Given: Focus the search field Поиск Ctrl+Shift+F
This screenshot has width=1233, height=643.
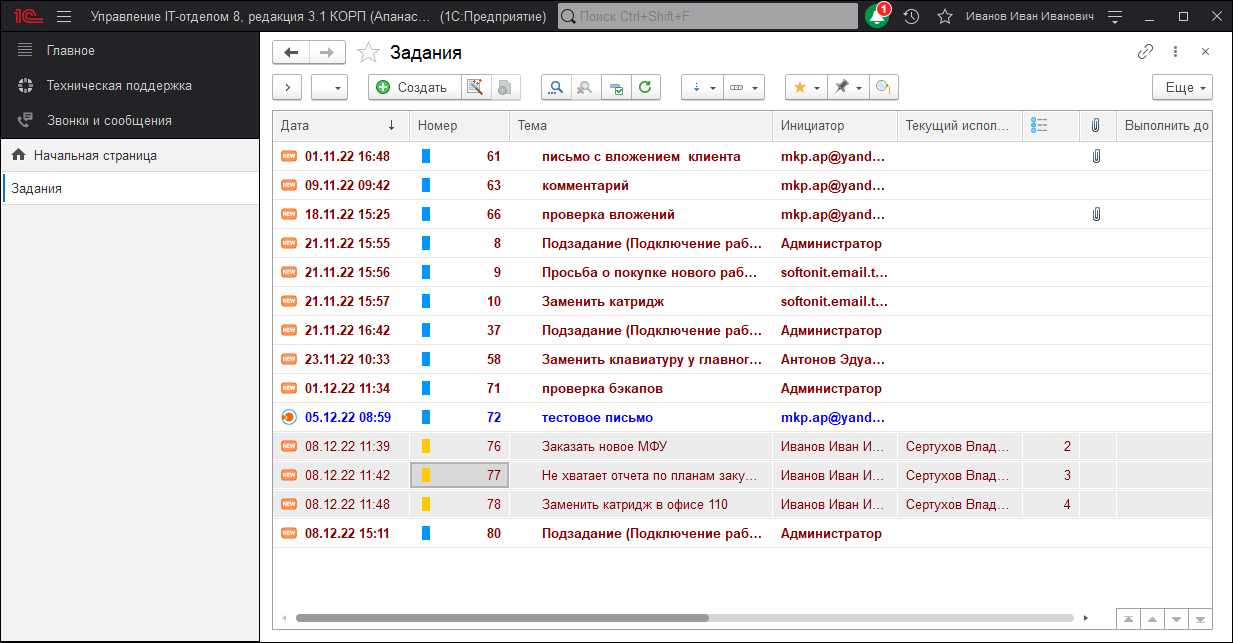Looking at the screenshot, I should (x=708, y=17).
